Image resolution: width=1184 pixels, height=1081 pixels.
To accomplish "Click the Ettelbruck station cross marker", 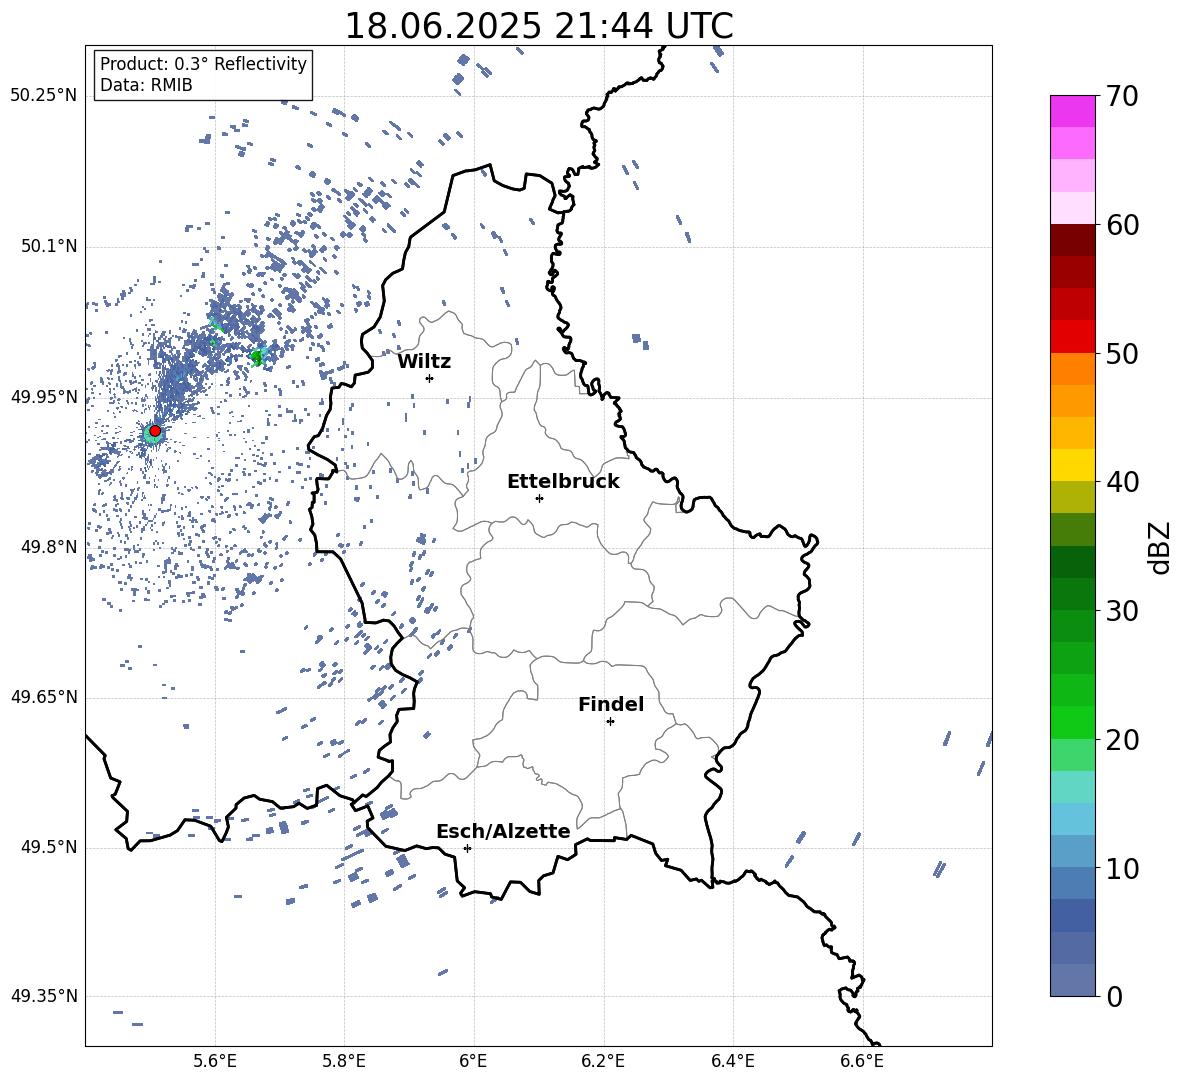I will [x=539, y=498].
